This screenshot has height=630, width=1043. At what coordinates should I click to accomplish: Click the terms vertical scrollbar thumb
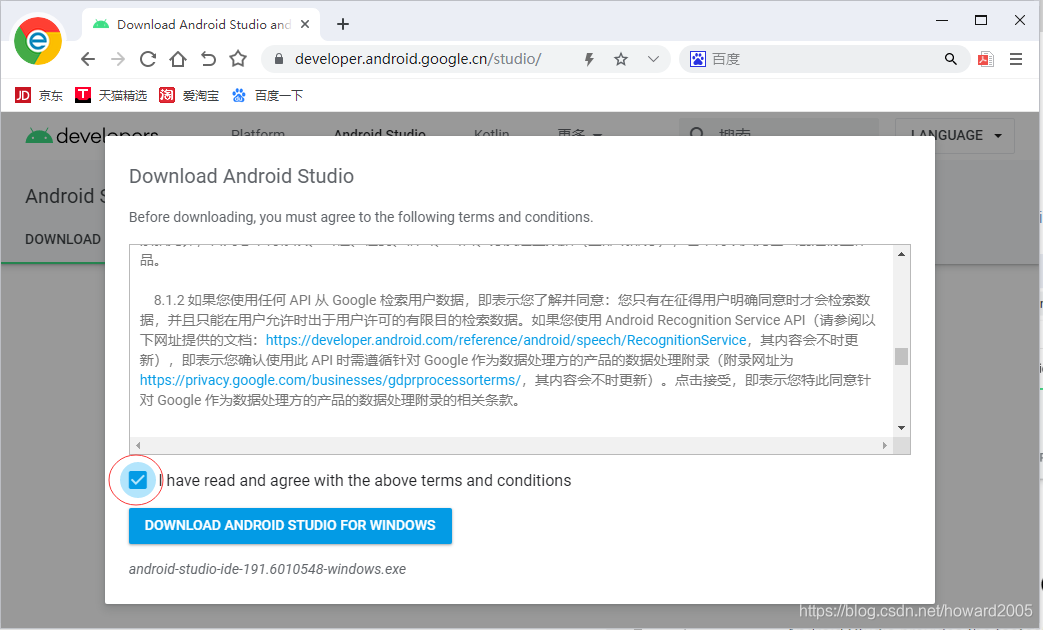901,357
